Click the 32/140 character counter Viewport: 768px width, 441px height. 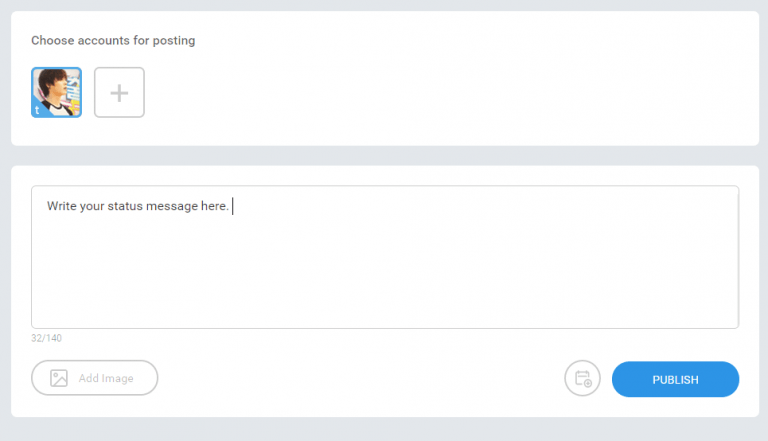point(47,338)
